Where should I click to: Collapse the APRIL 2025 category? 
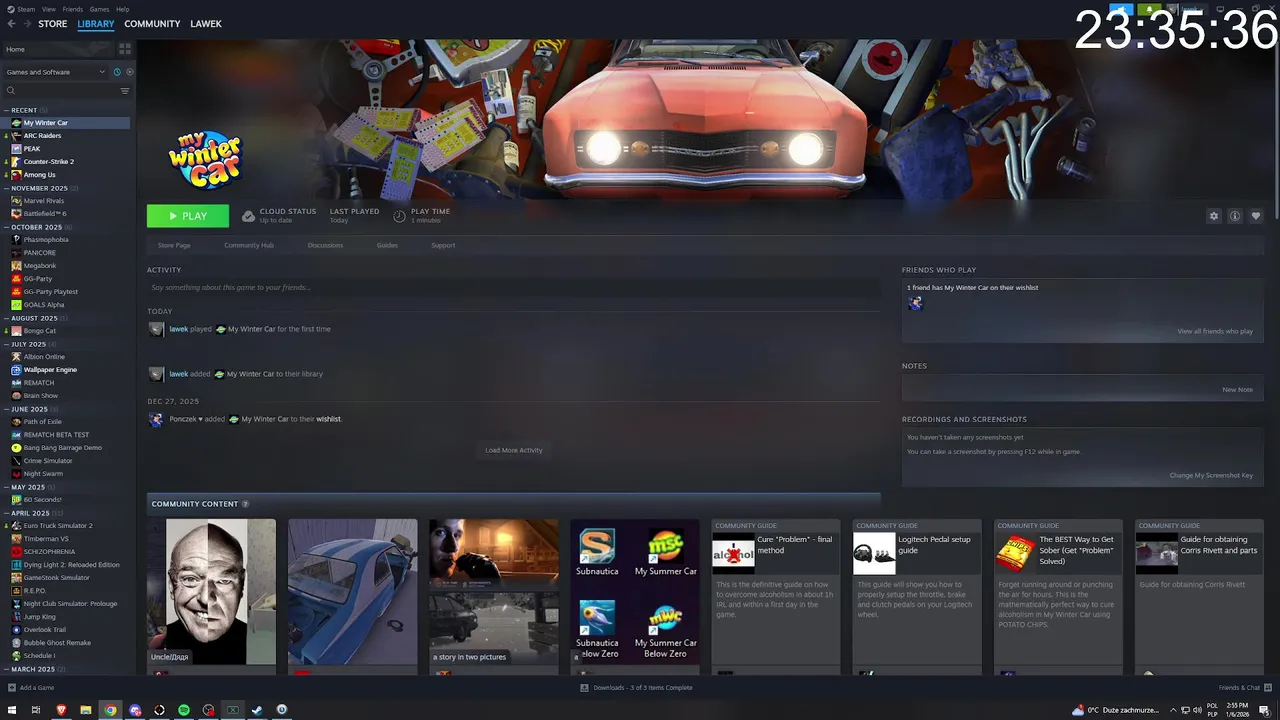[6, 513]
